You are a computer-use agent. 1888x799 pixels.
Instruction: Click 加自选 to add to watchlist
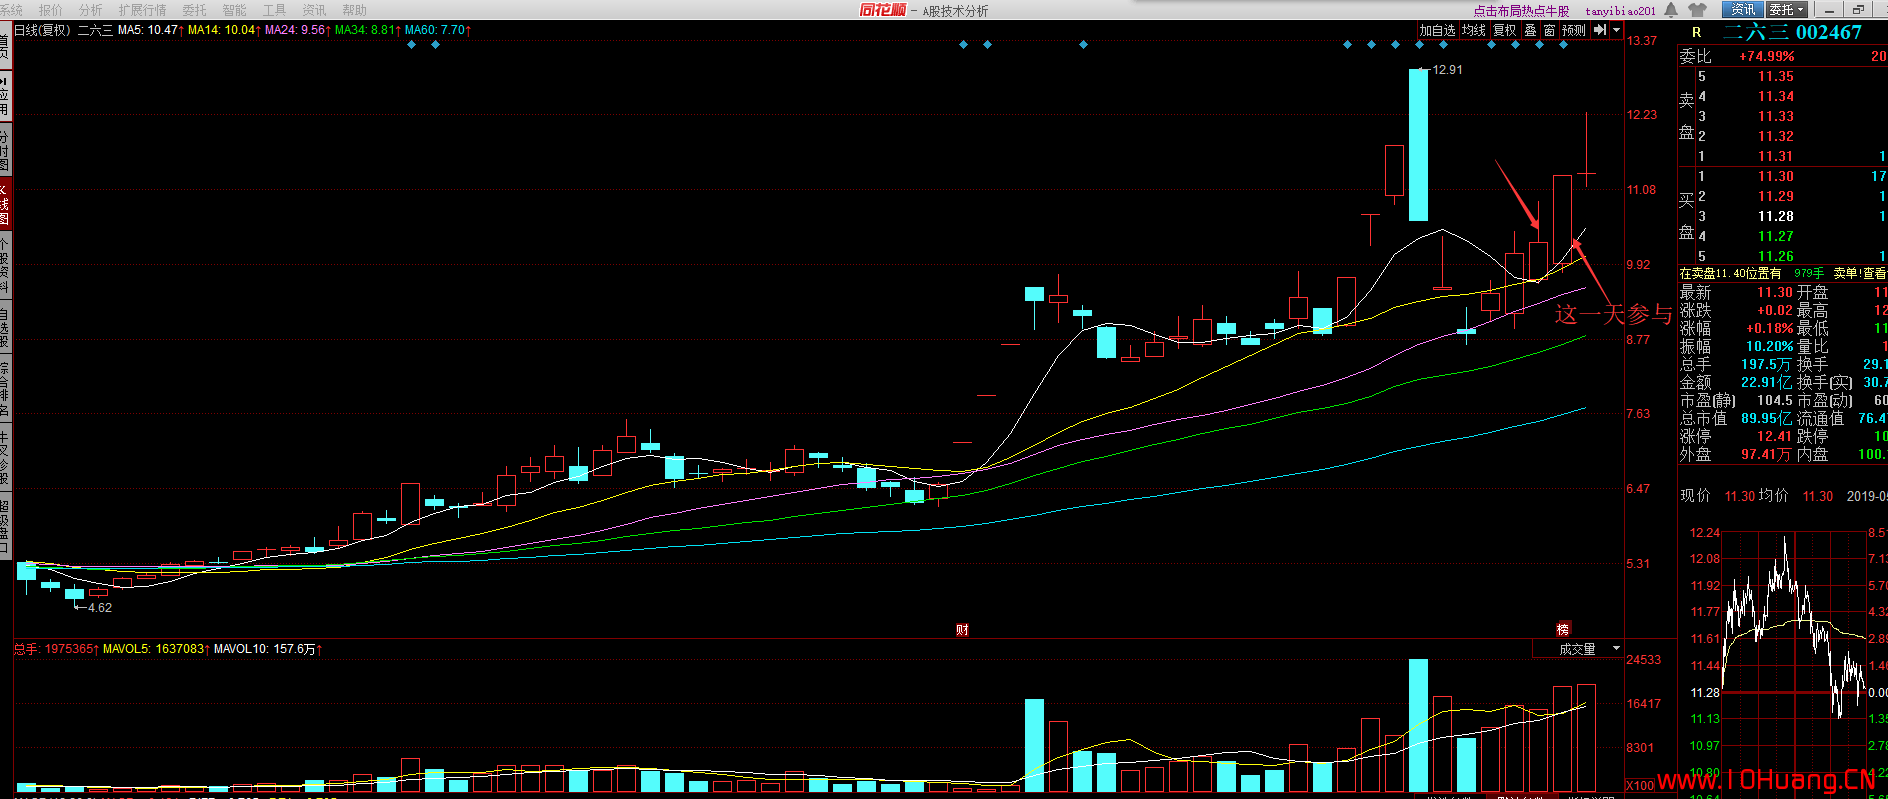tap(1437, 30)
